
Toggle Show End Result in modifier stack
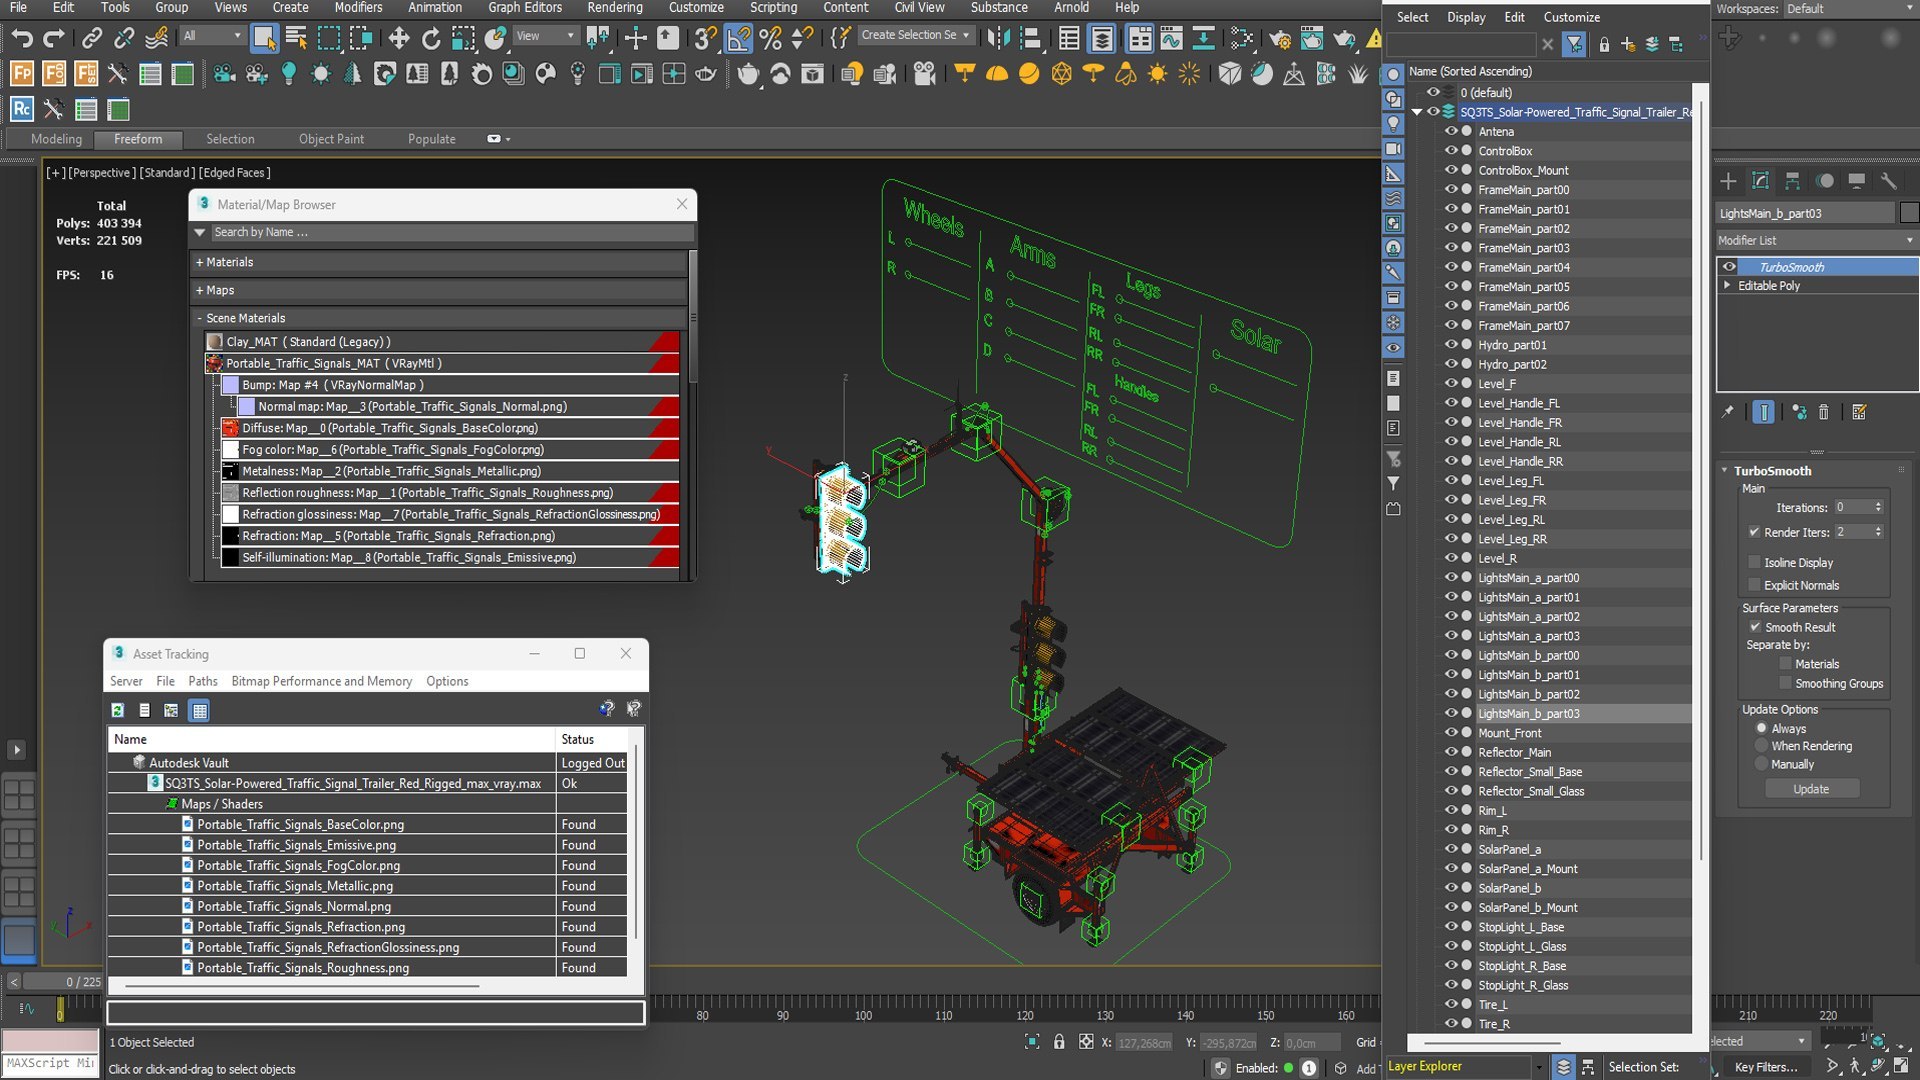(1764, 412)
